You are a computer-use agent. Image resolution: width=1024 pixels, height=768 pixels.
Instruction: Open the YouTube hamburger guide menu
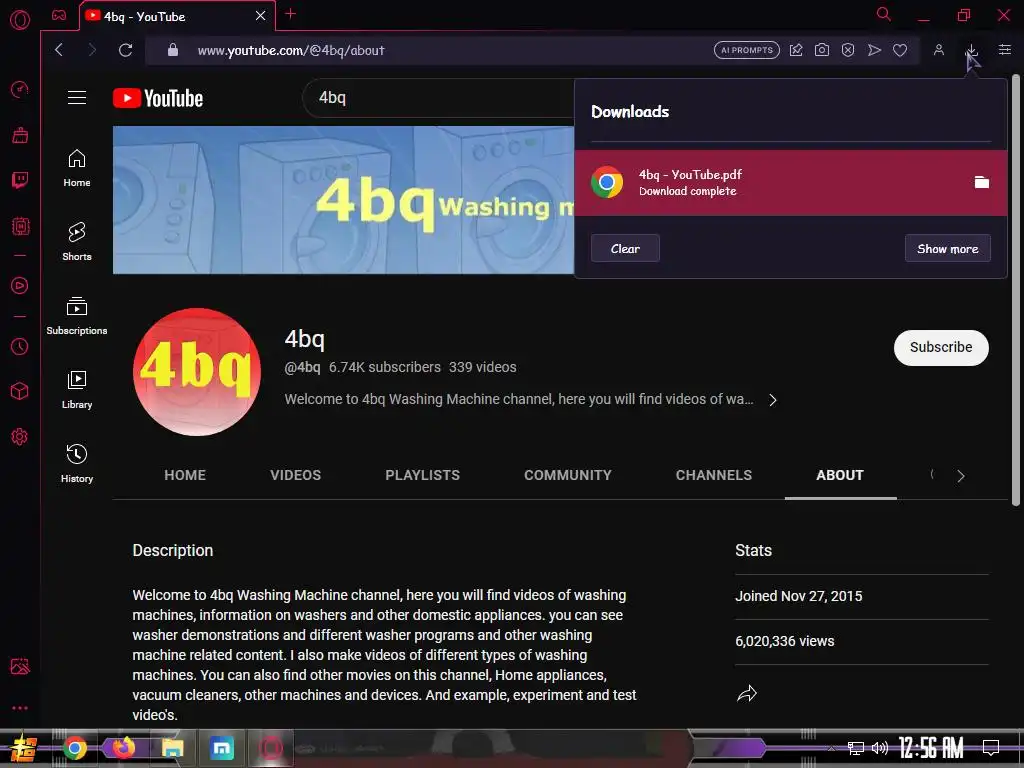(x=77, y=98)
